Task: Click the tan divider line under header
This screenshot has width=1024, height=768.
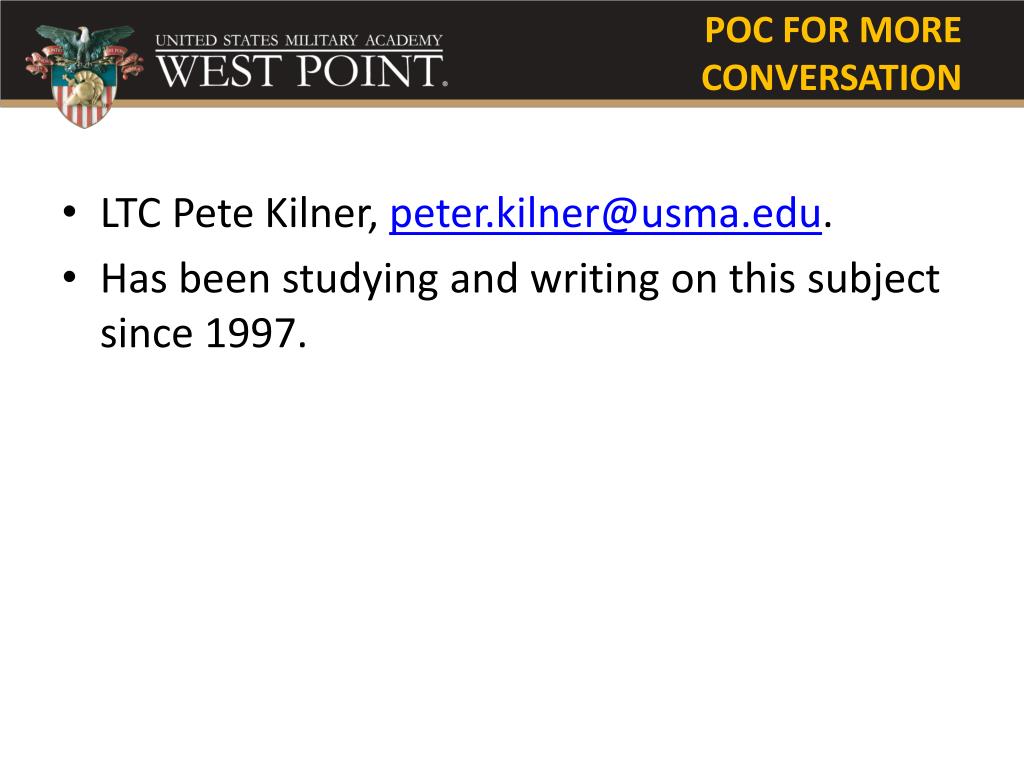Action: [x=512, y=103]
